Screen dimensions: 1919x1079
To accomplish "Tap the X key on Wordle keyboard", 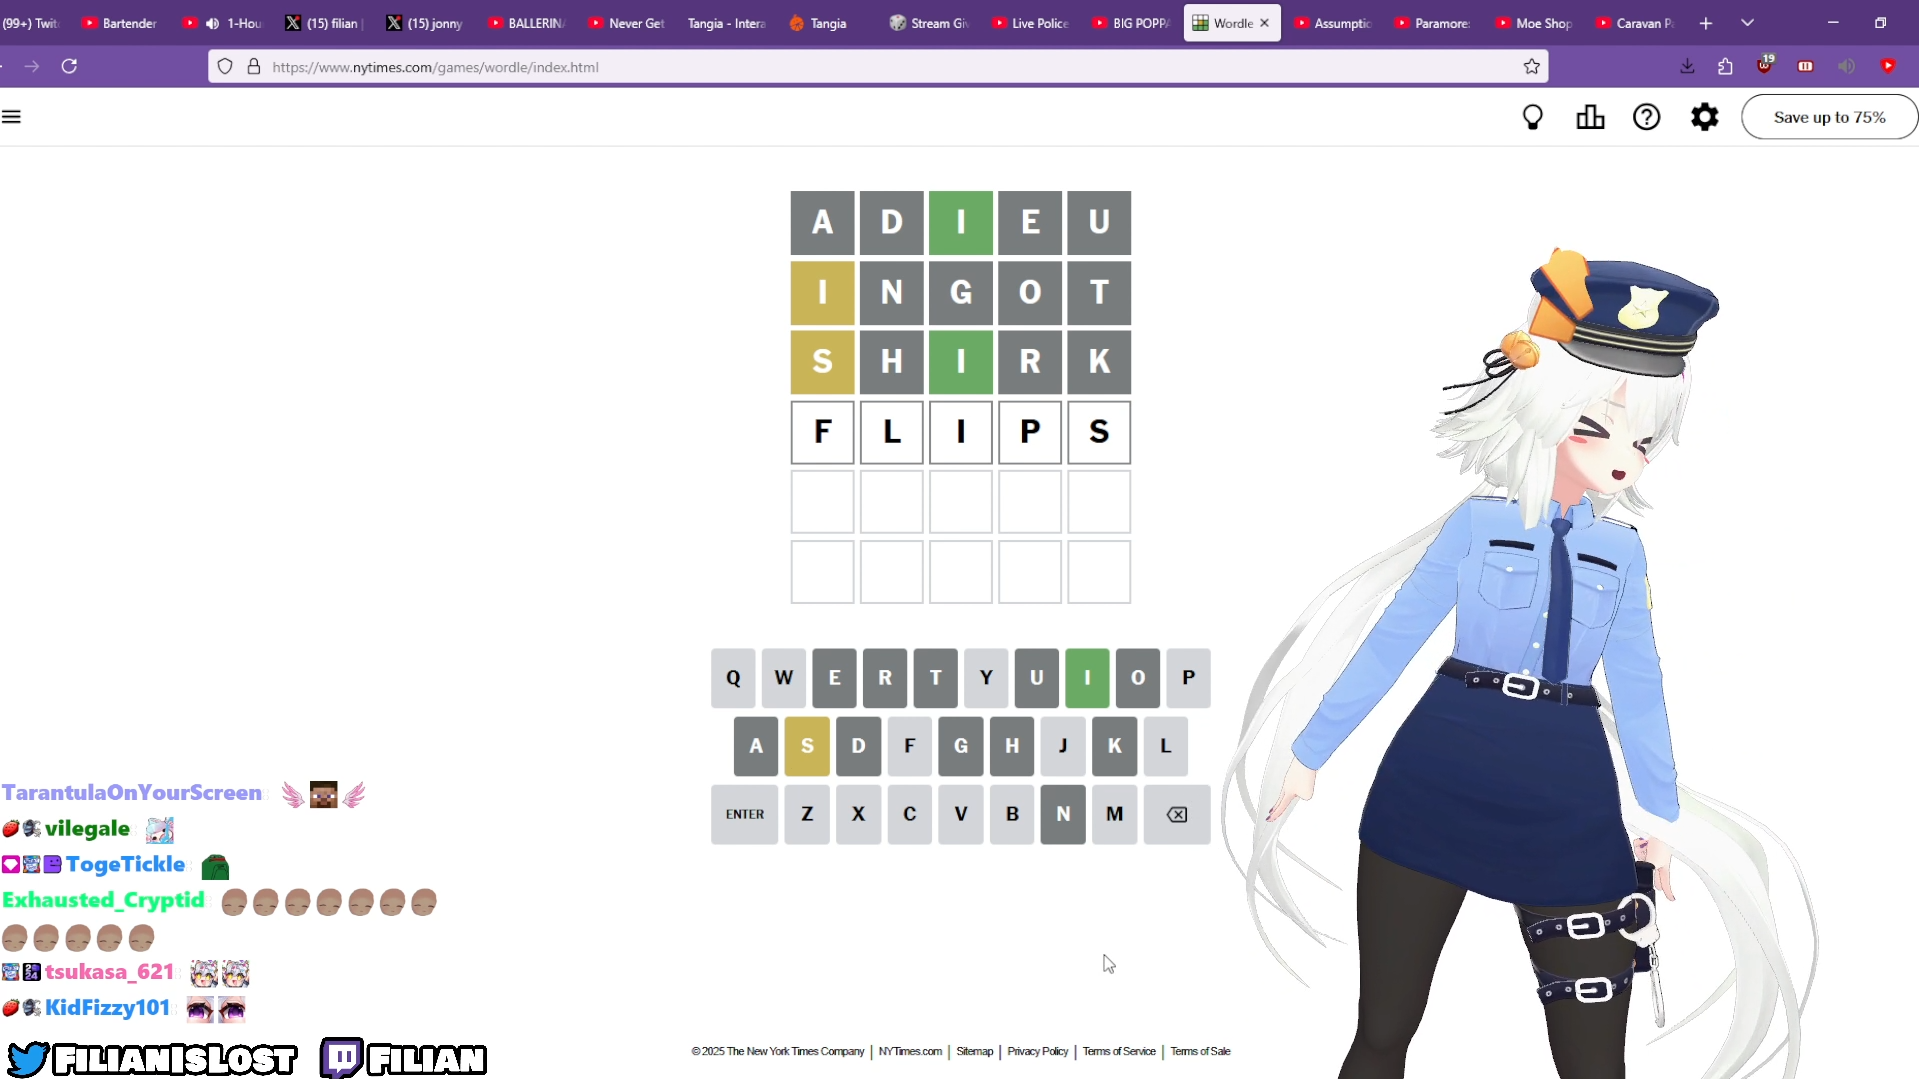I will (x=858, y=814).
